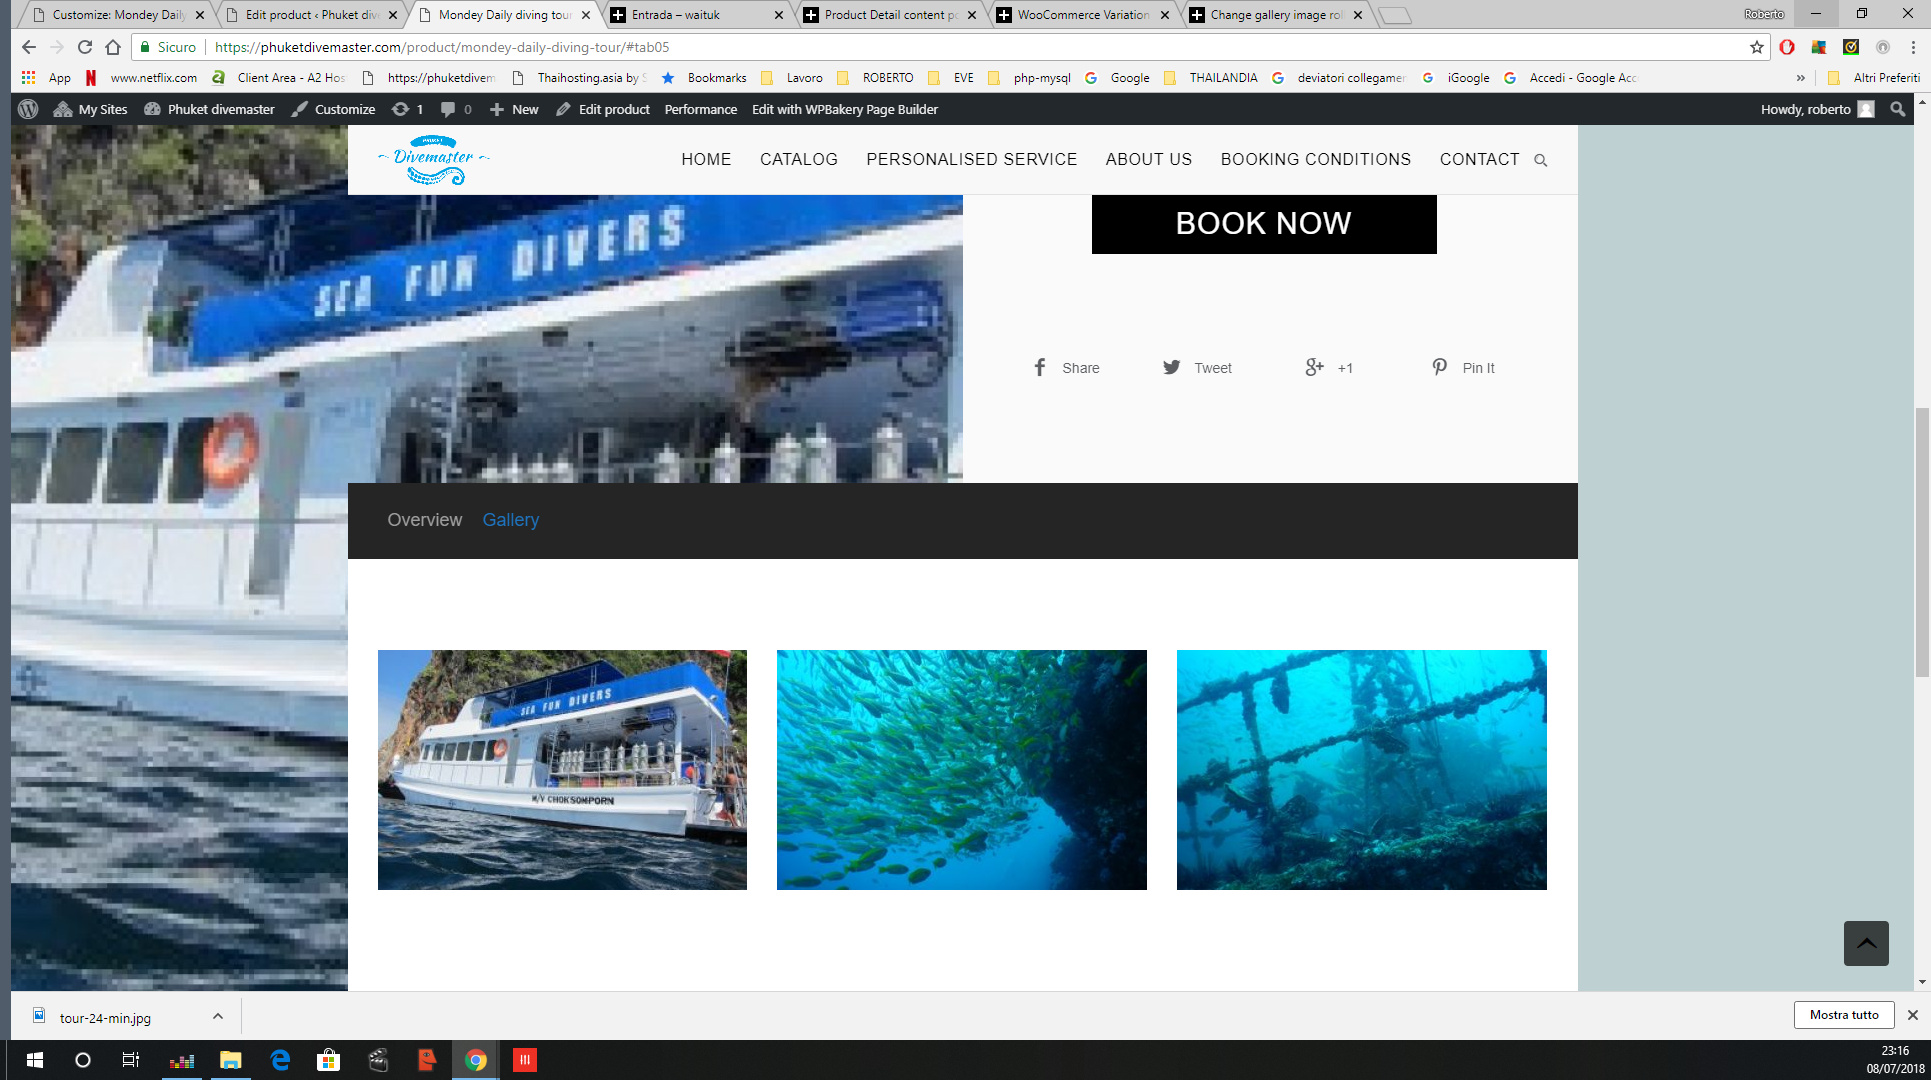This screenshot has height=1080, width=1931.
Task: Expand hidden bookmarks with the chevron
Action: coord(1801,78)
